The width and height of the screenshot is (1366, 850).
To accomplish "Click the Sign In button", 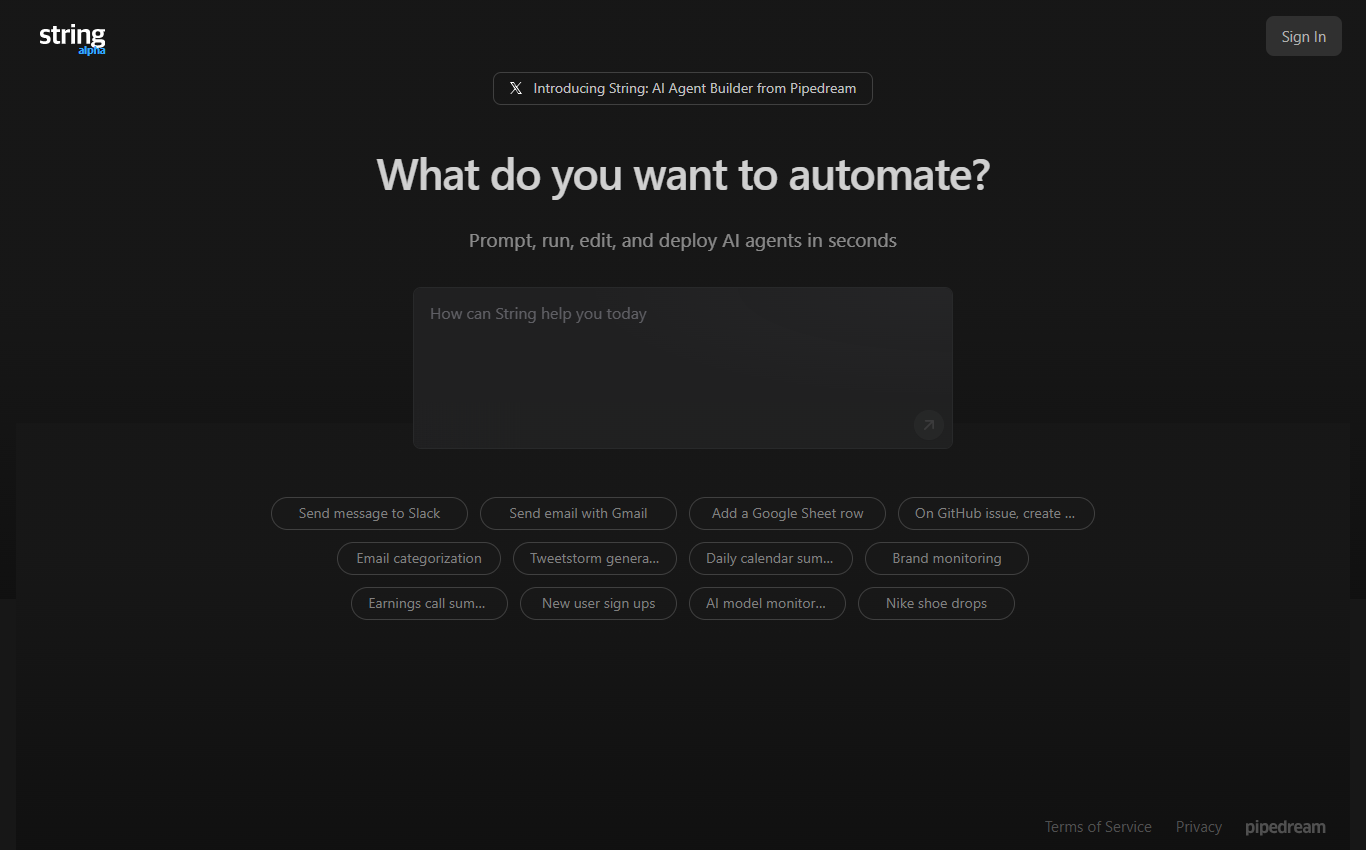I will point(1304,36).
